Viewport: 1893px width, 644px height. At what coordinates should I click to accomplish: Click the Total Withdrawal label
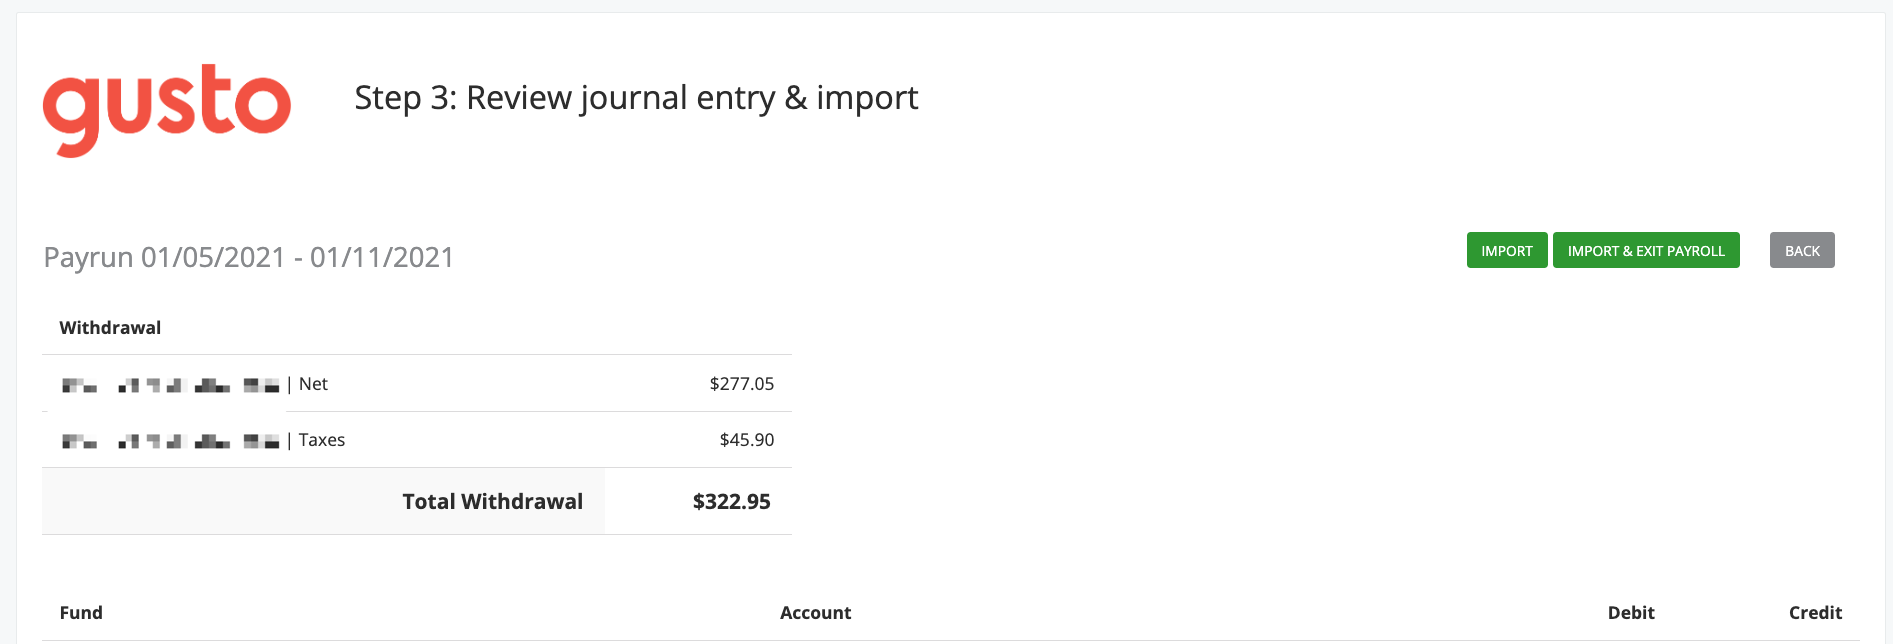pos(492,502)
